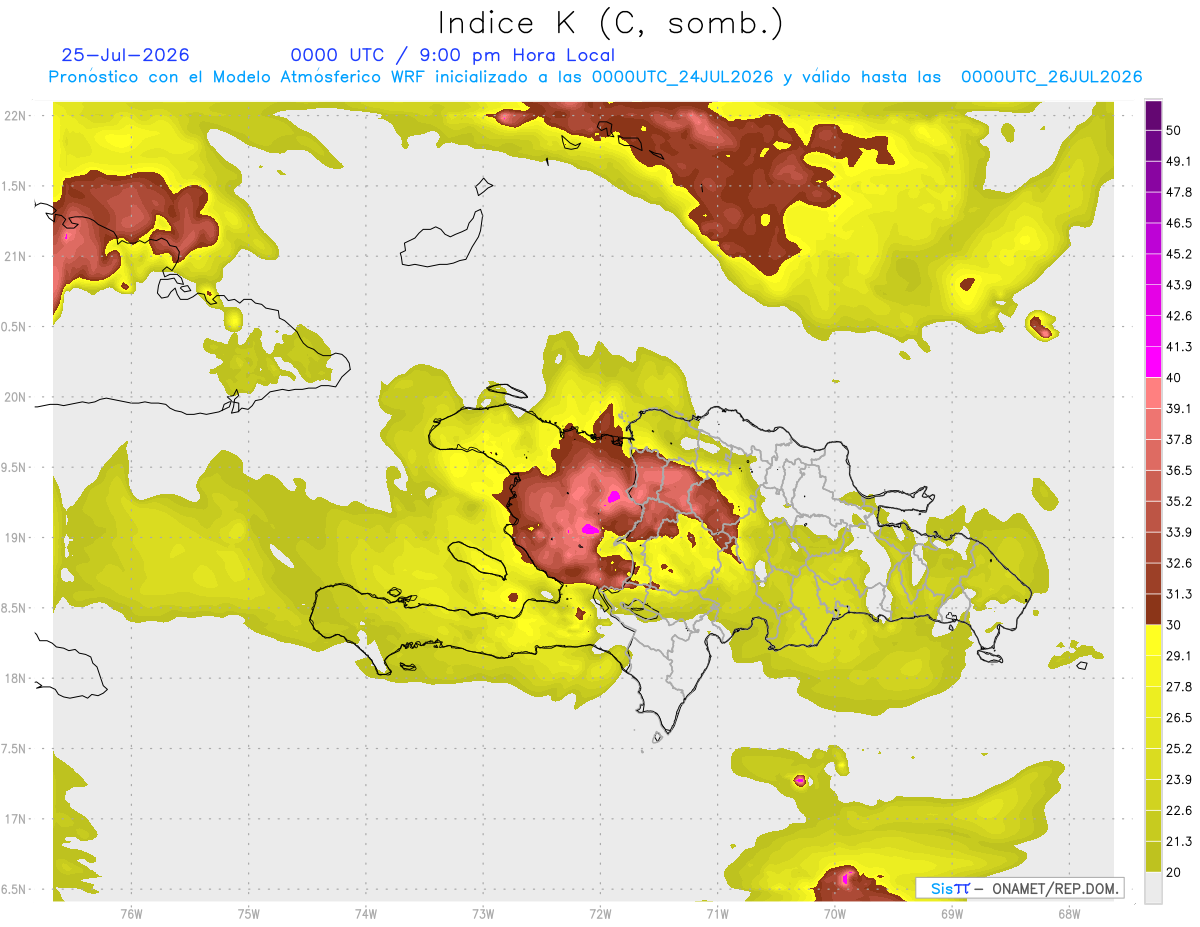
Task: Pick the bright yellow colorbar segment between 29.1 and 30
Action: click(1154, 641)
